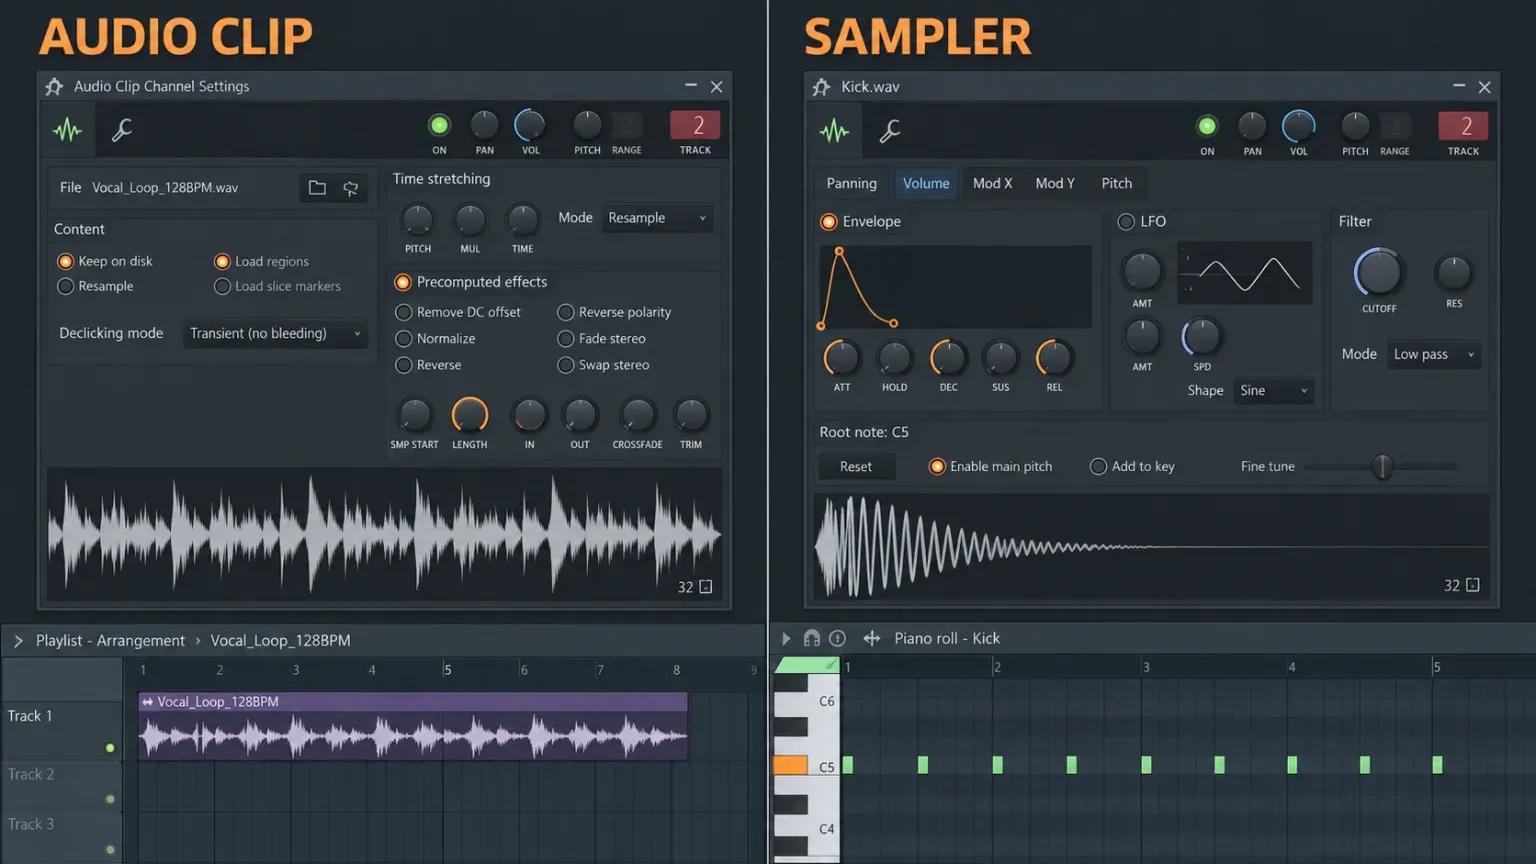1536x864 pixels.
Task: Switch to the Panning tab
Action: [851, 183]
